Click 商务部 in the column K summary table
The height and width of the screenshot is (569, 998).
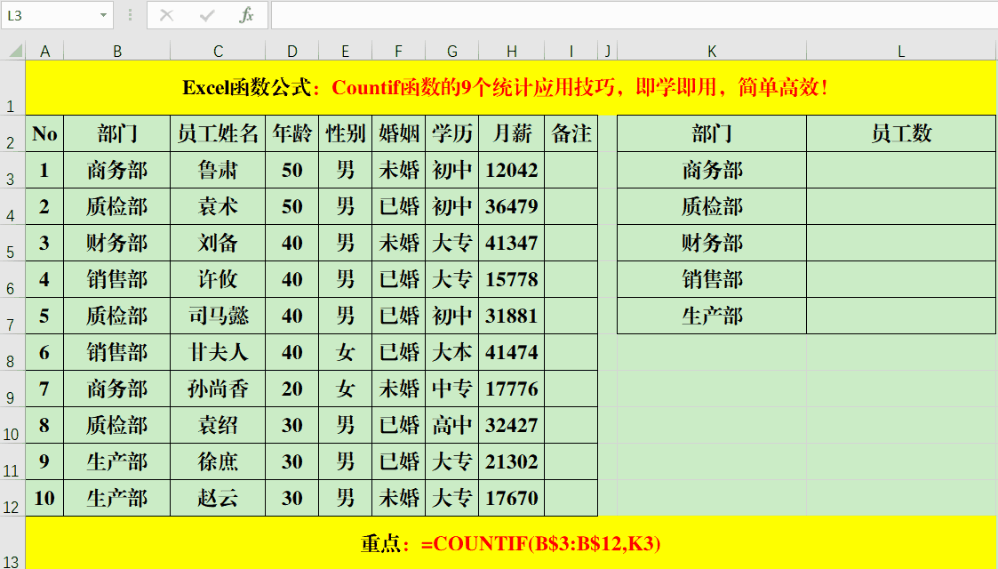click(712, 170)
